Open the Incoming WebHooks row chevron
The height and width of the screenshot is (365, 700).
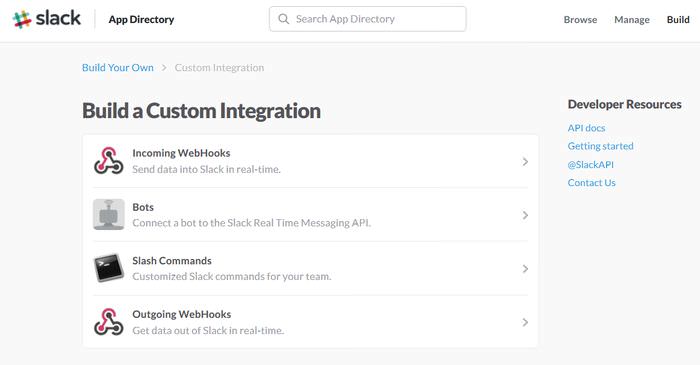[x=525, y=162]
